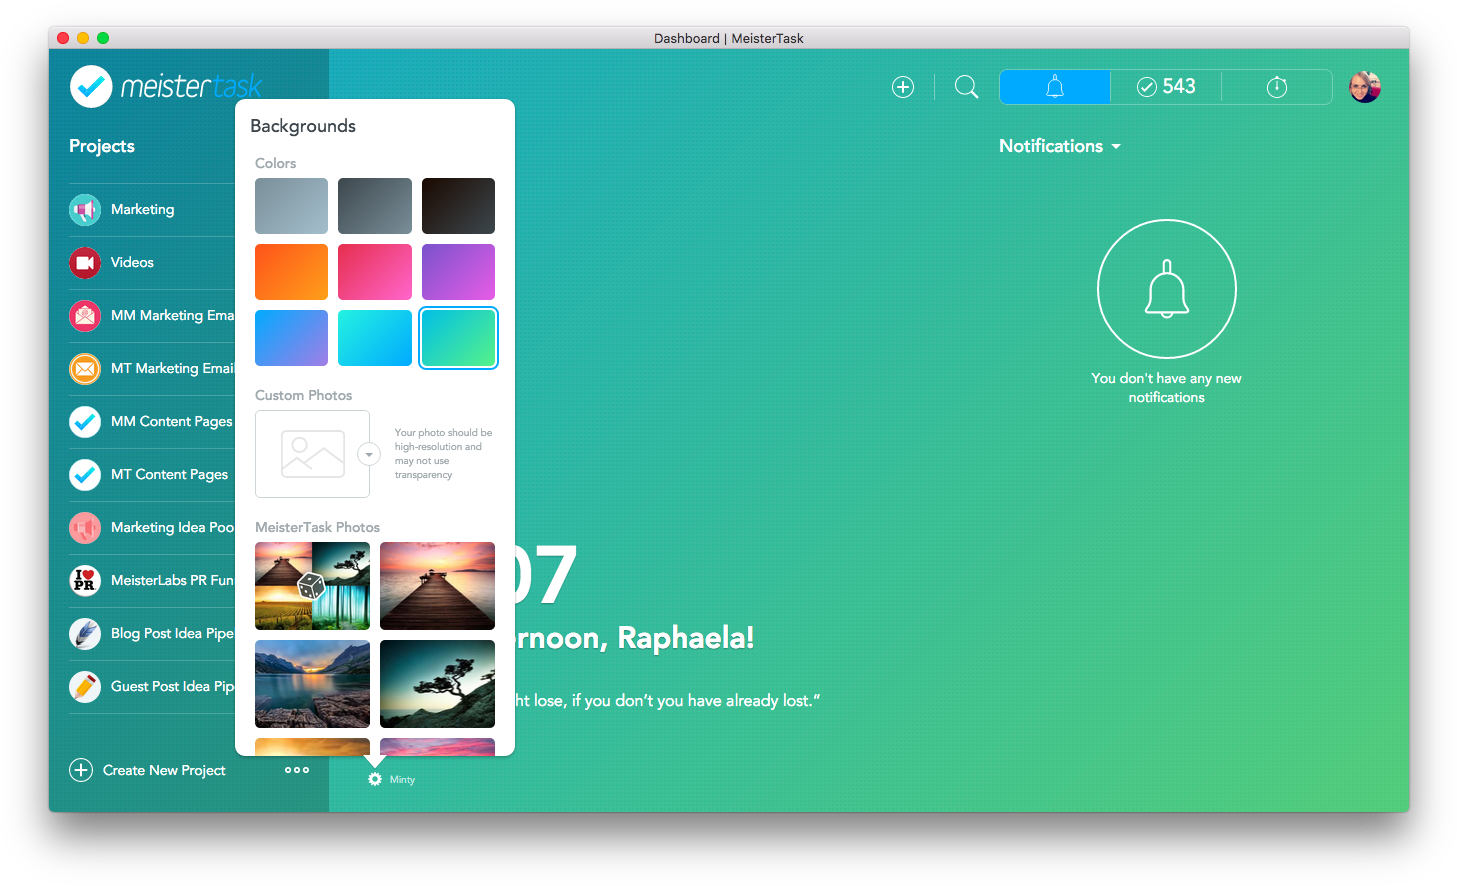Screen dimensions: 1457x886
Task: Choose the black background color
Action: click(x=458, y=206)
